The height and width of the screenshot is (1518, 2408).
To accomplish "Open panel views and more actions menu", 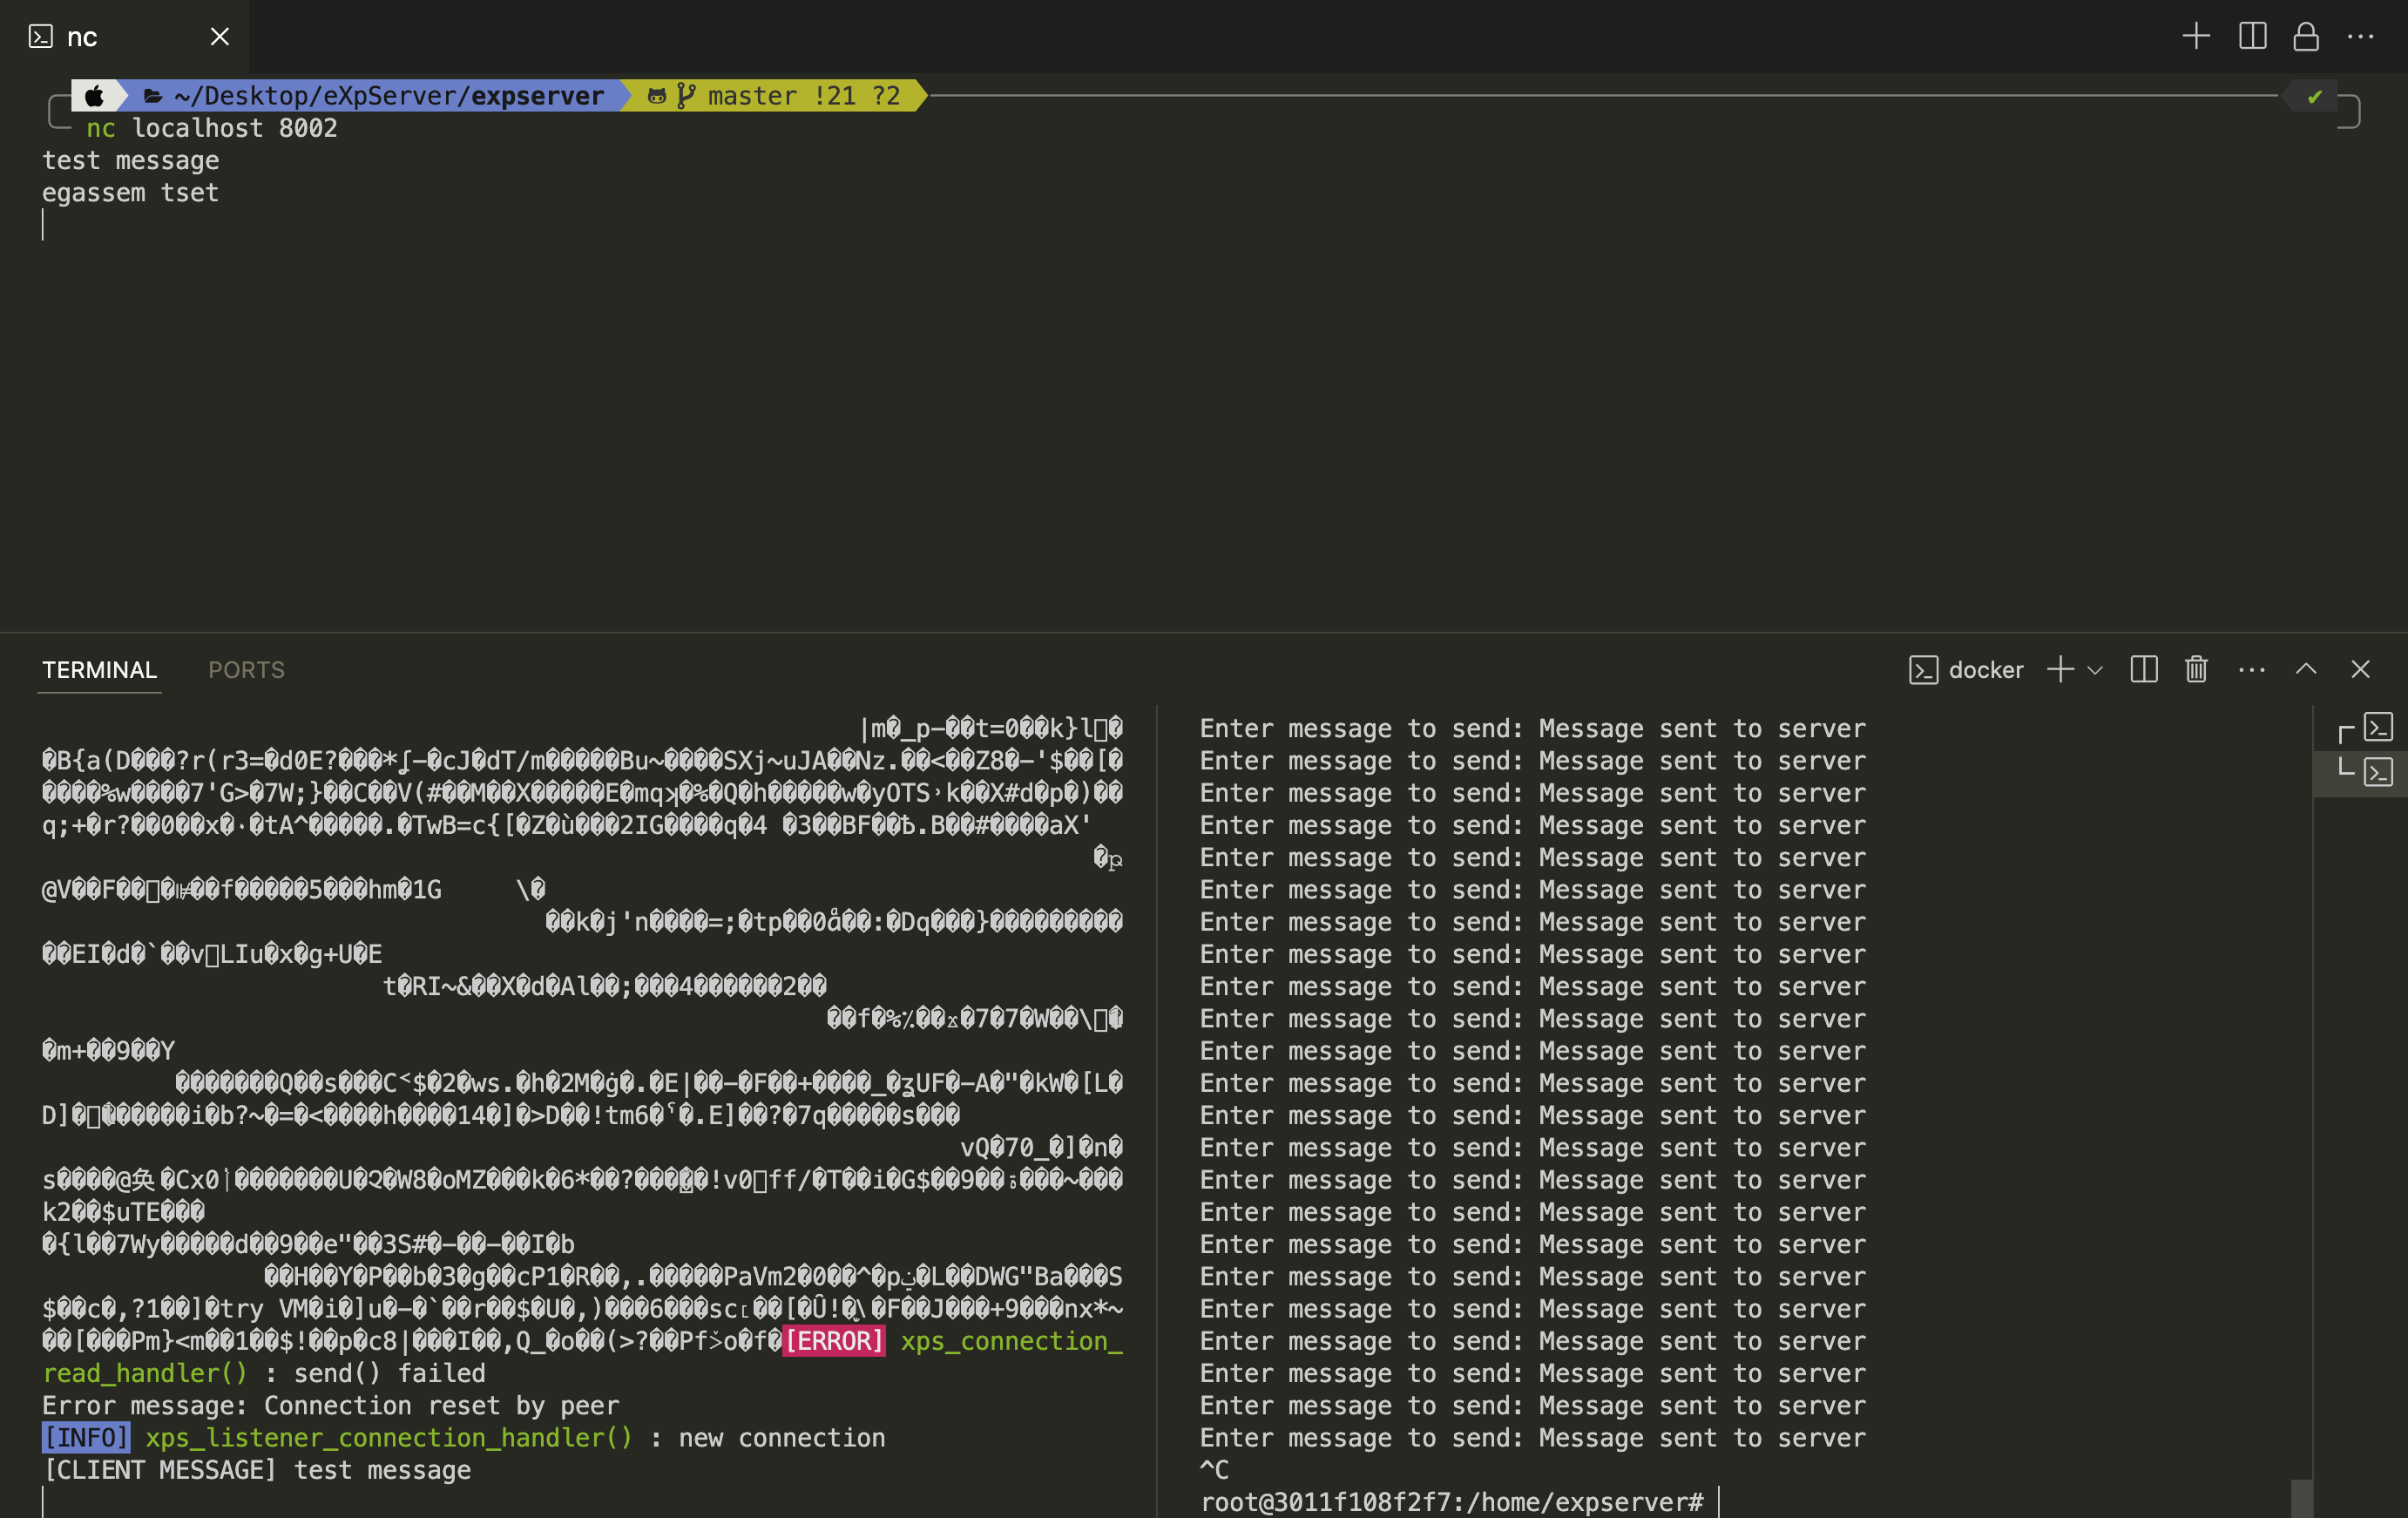I will point(2251,669).
